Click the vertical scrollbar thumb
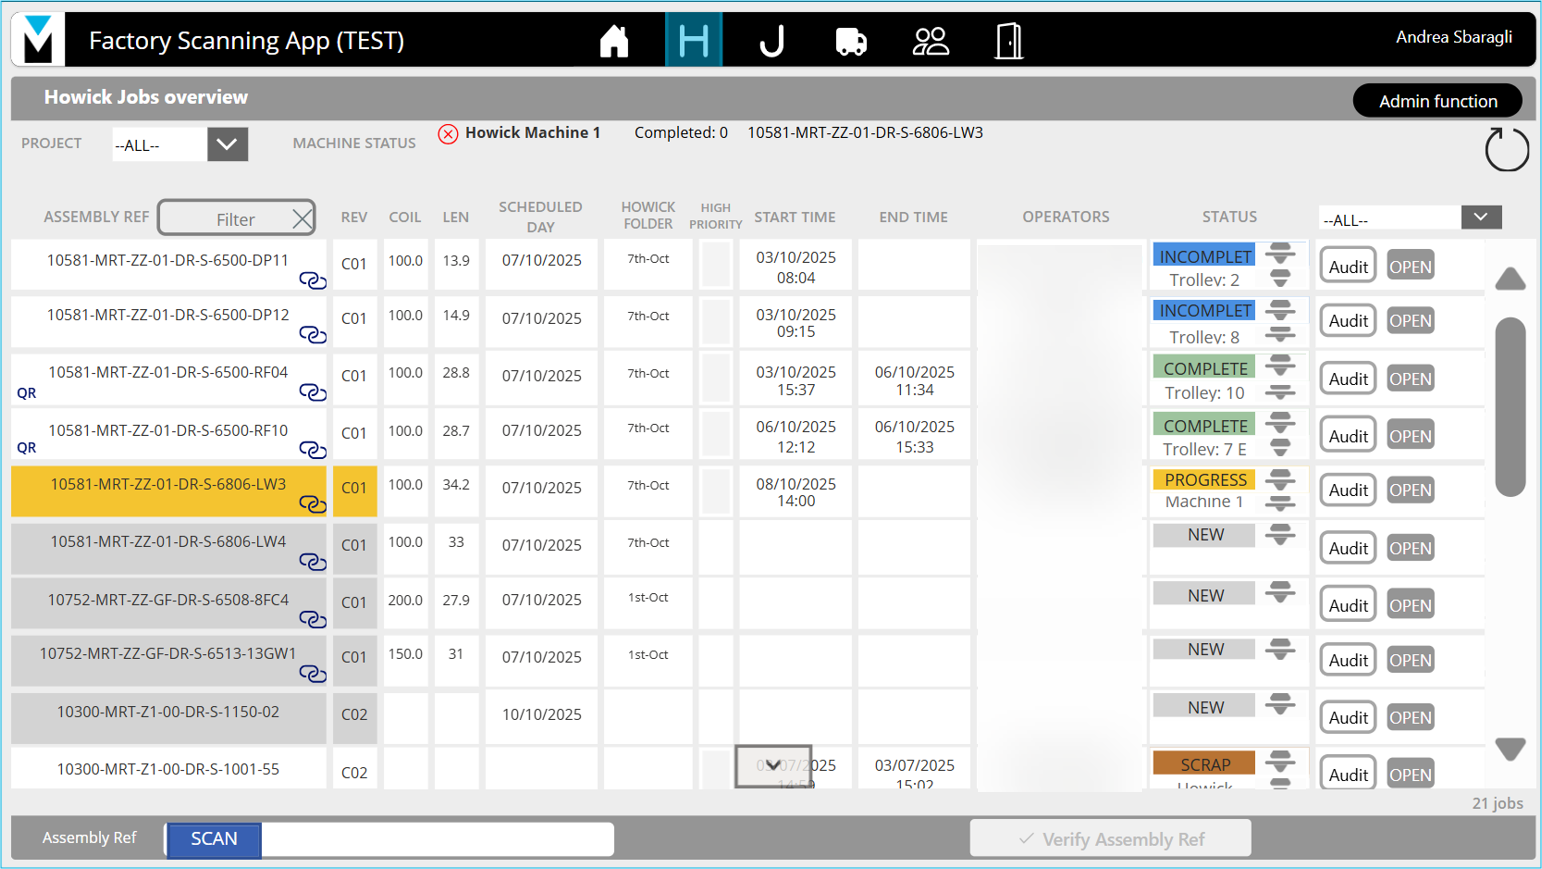Viewport: 1542px width, 869px height. point(1510,407)
